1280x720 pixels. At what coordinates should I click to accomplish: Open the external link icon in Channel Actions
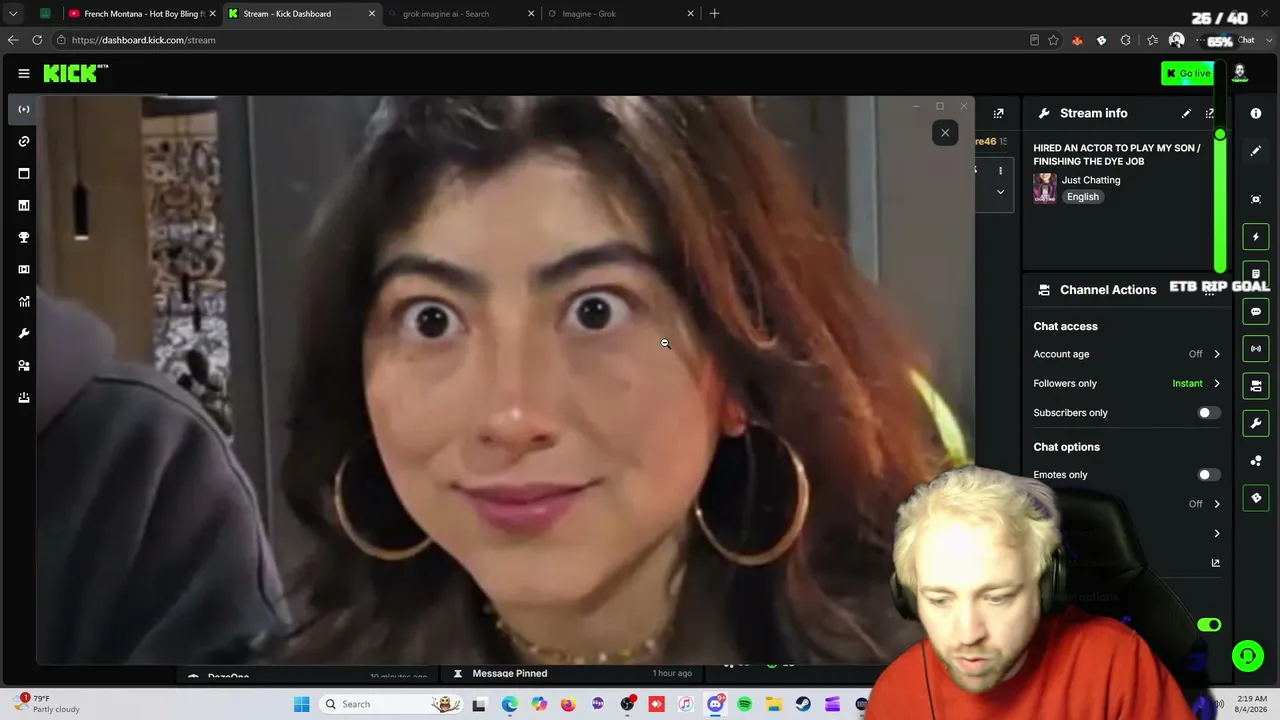pyautogui.click(x=1216, y=563)
